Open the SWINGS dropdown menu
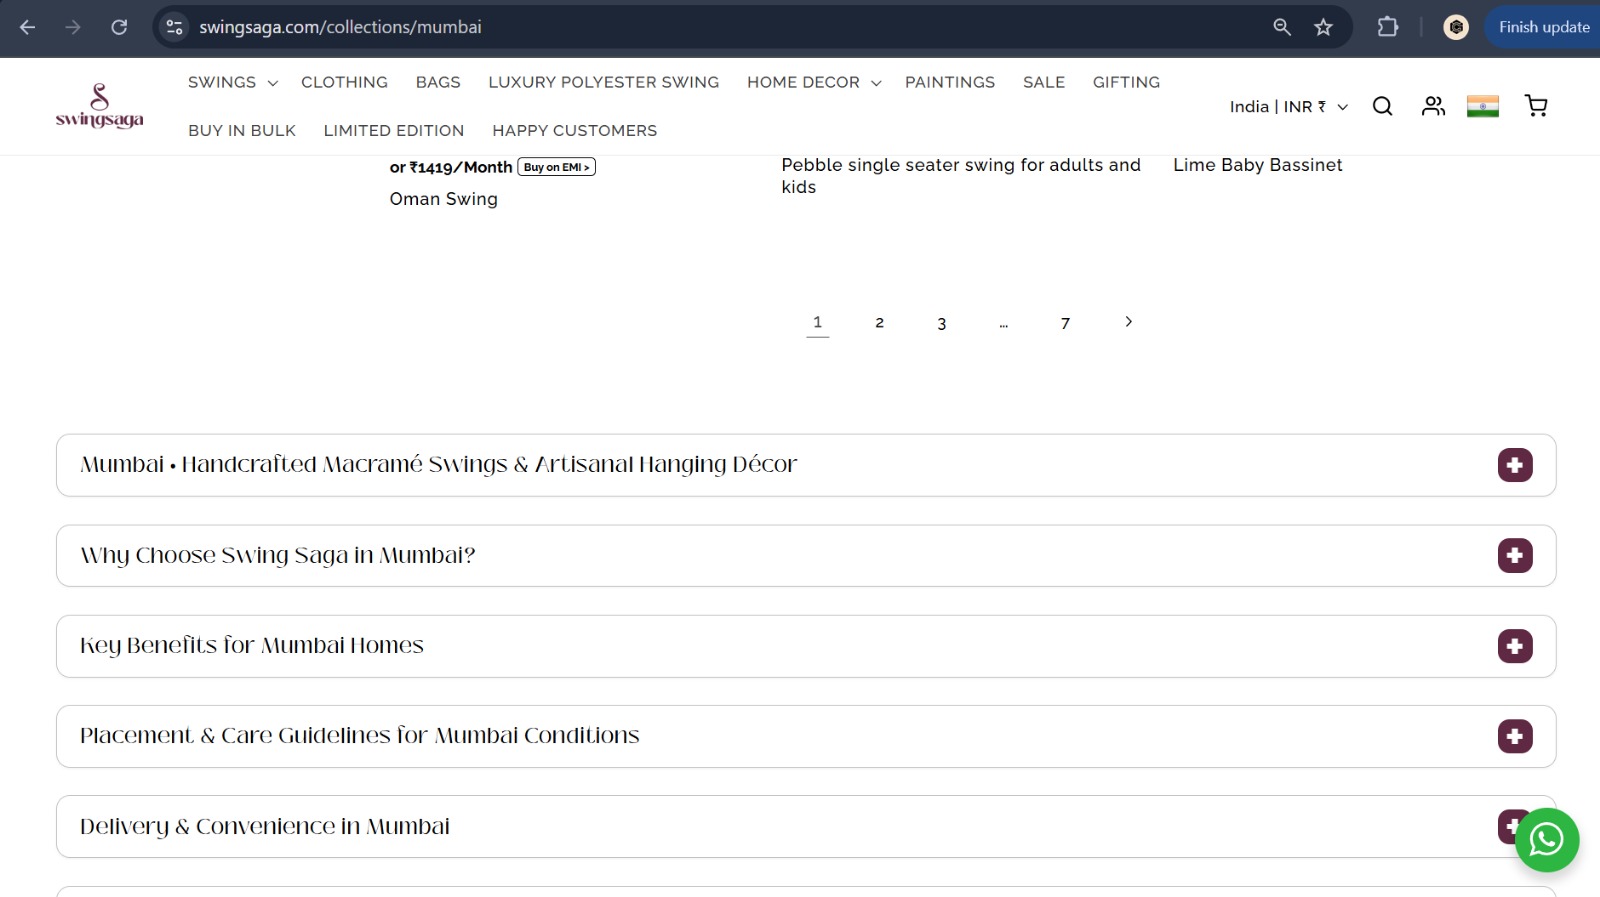 (x=232, y=82)
